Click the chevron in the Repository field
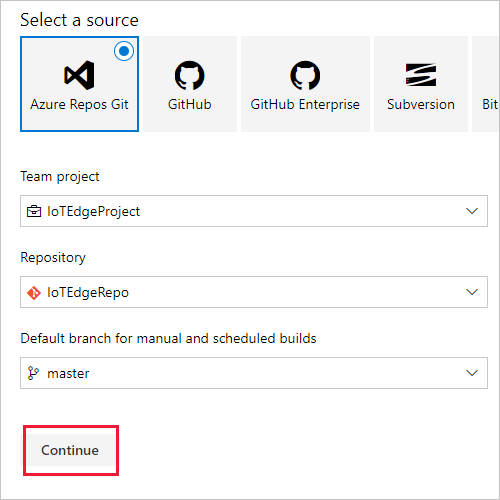 click(472, 292)
